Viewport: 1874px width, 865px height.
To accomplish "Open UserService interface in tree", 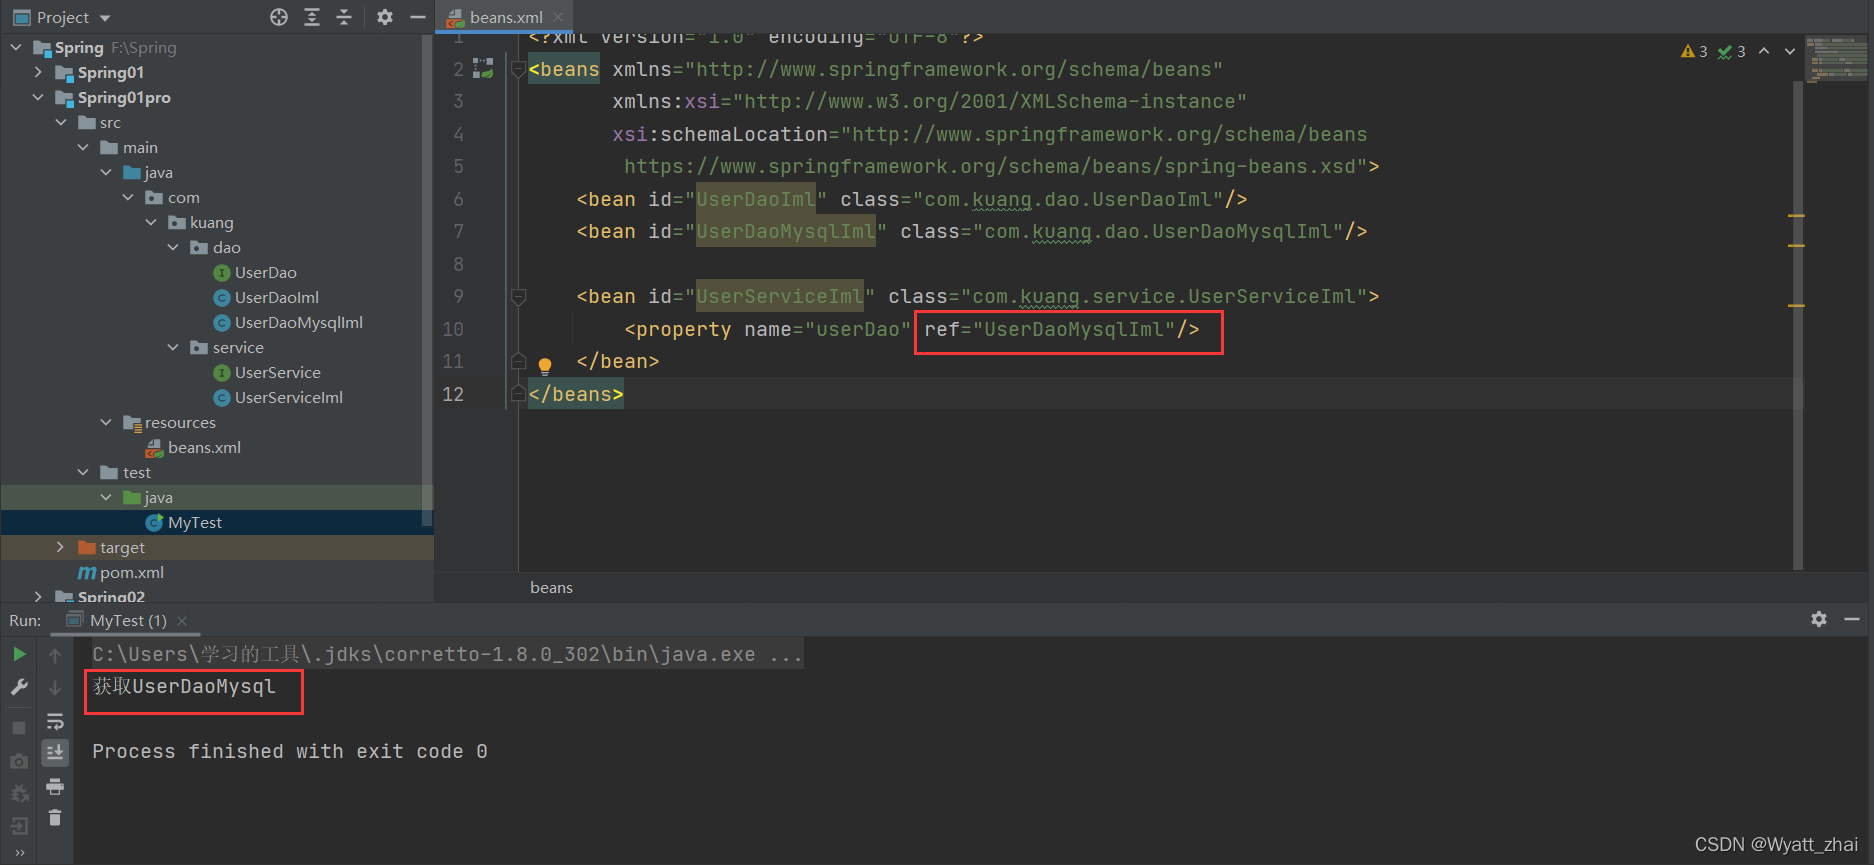I will (x=278, y=372).
